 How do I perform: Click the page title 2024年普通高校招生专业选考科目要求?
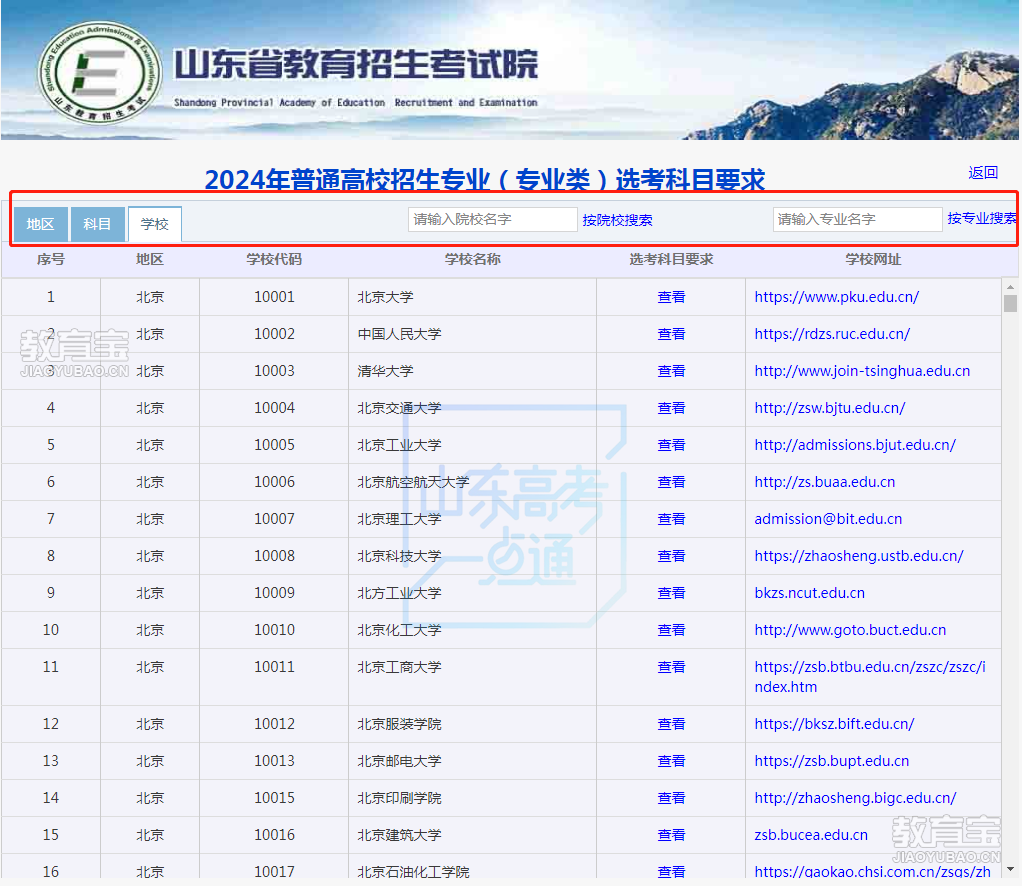[x=484, y=179]
